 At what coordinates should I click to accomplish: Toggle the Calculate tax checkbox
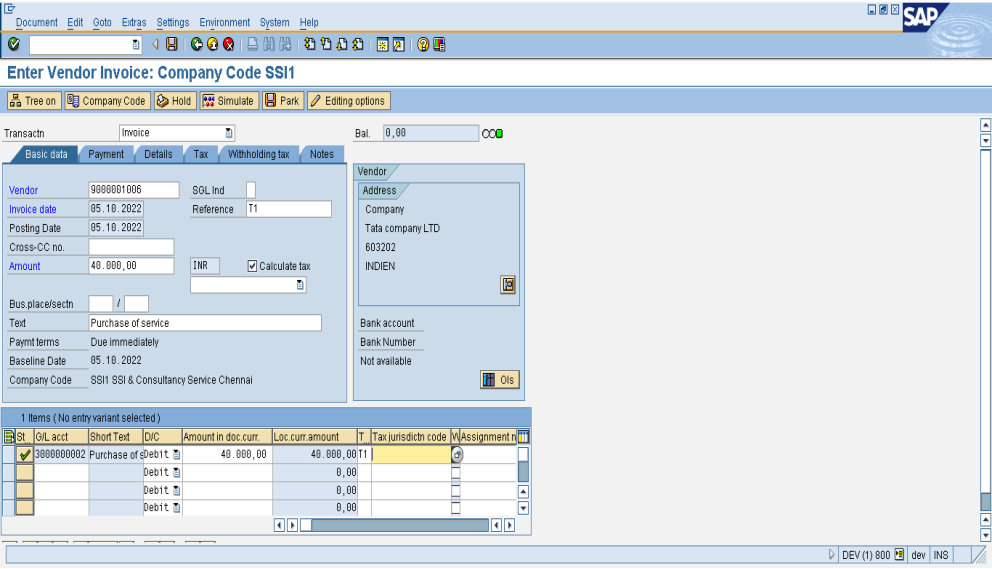[252, 266]
